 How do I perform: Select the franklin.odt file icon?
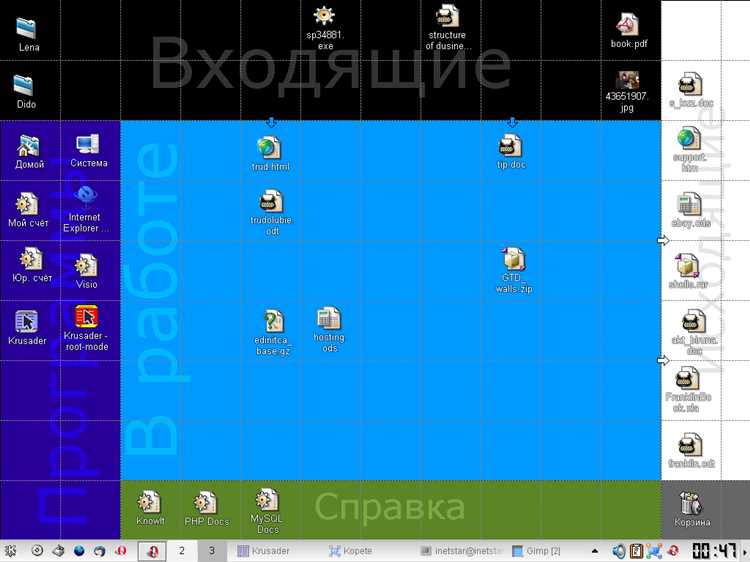pos(690,445)
